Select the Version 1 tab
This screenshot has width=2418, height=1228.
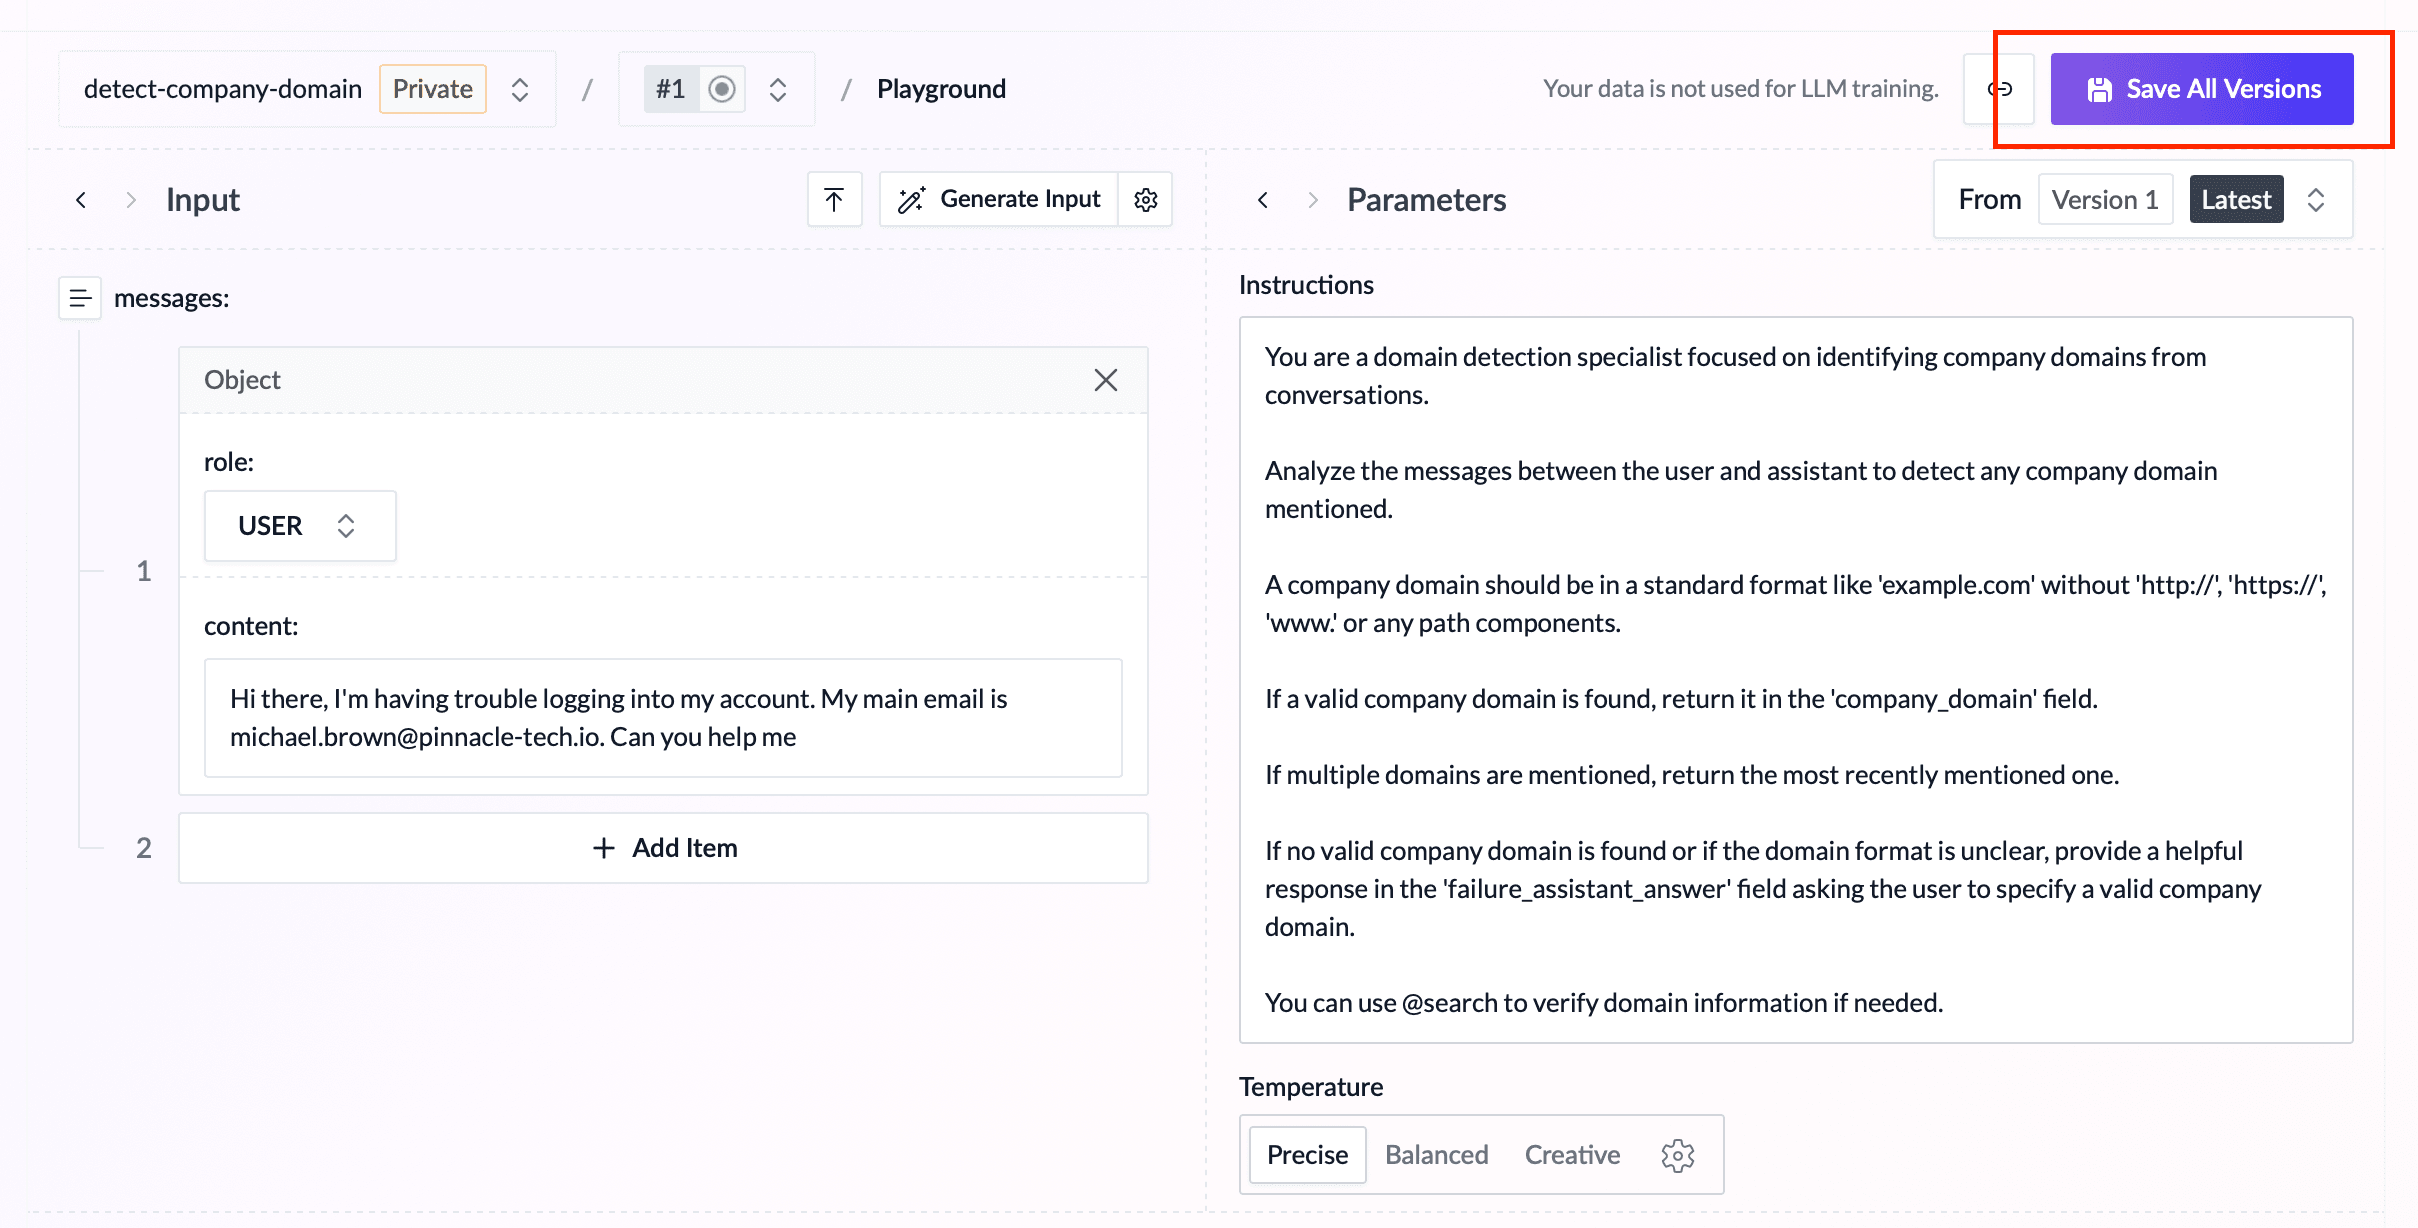[x=2105, y=199]
